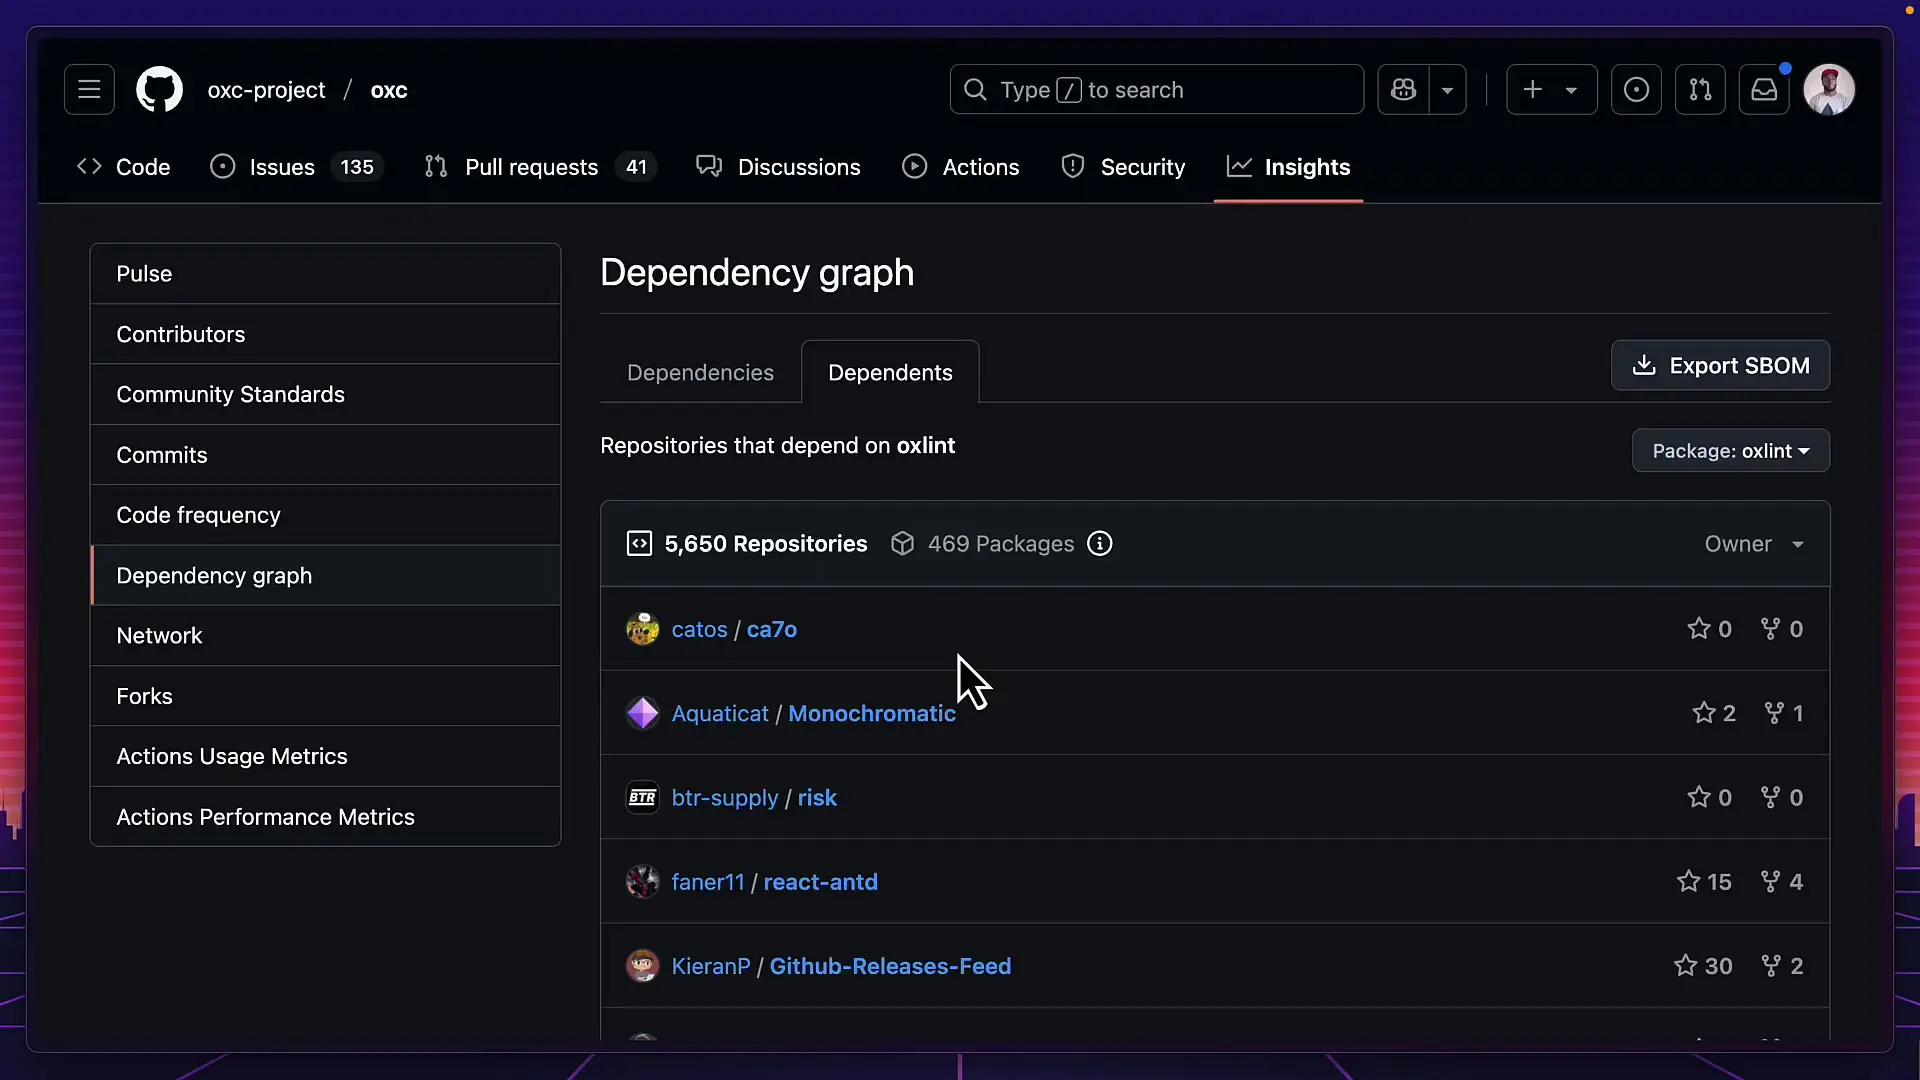Viewport: 1920px width, 1080px height.
Task: Open the hamburger navigation menu
Action: 89,90
